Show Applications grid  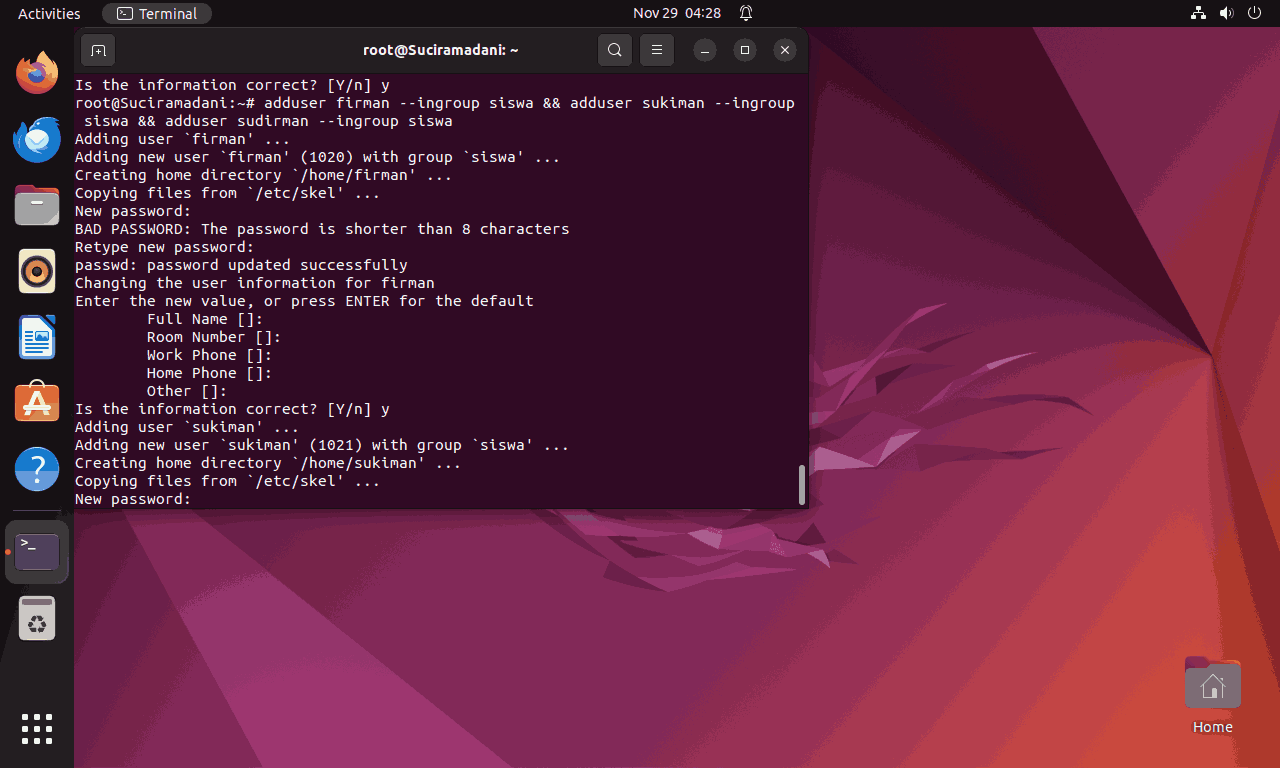pos(37,729)
